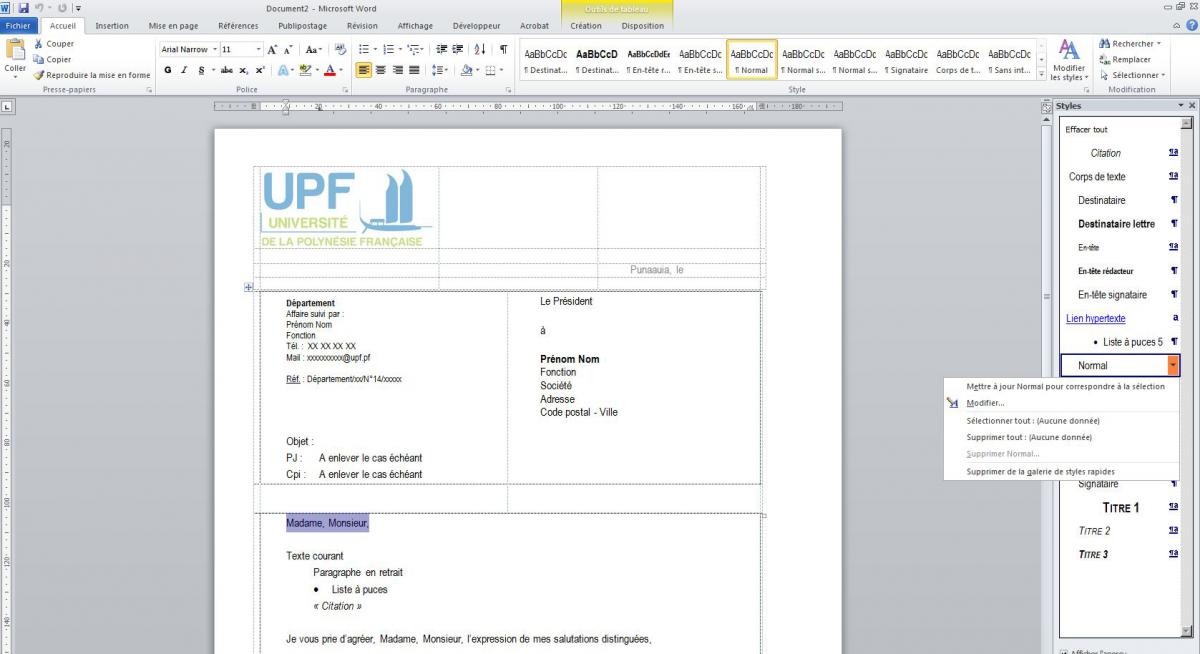Click the center alignment icon
The image size is (1200, 654).
tap(382, 70)
